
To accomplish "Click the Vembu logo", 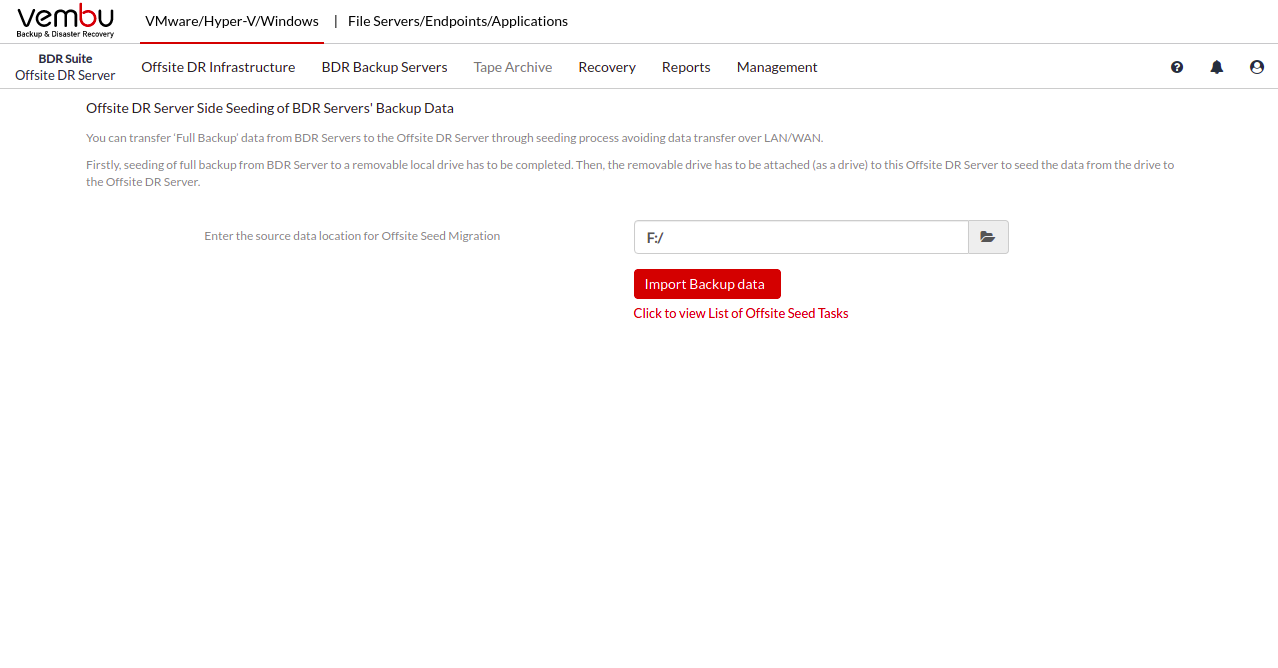I will click(65, 21).
